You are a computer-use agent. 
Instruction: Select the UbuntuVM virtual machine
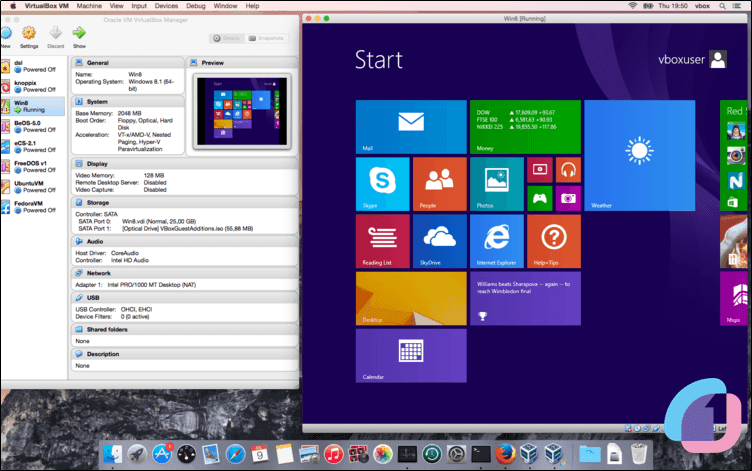pyautogui.click(x=33, y=187)
